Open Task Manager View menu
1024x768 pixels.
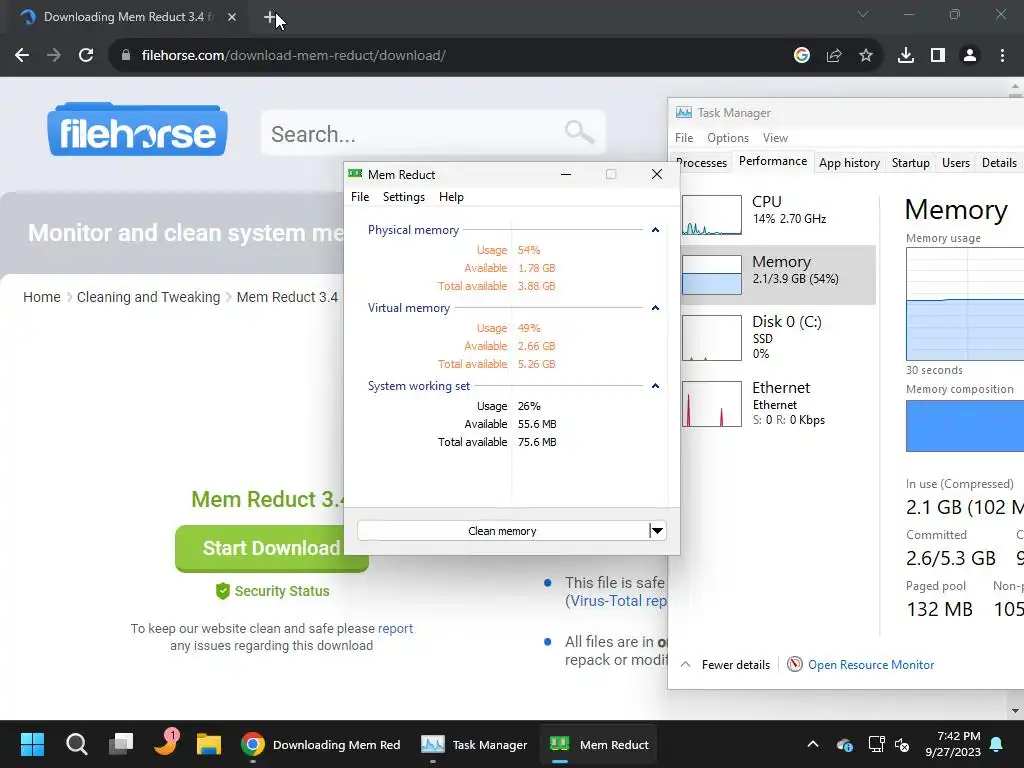[775, 138]
